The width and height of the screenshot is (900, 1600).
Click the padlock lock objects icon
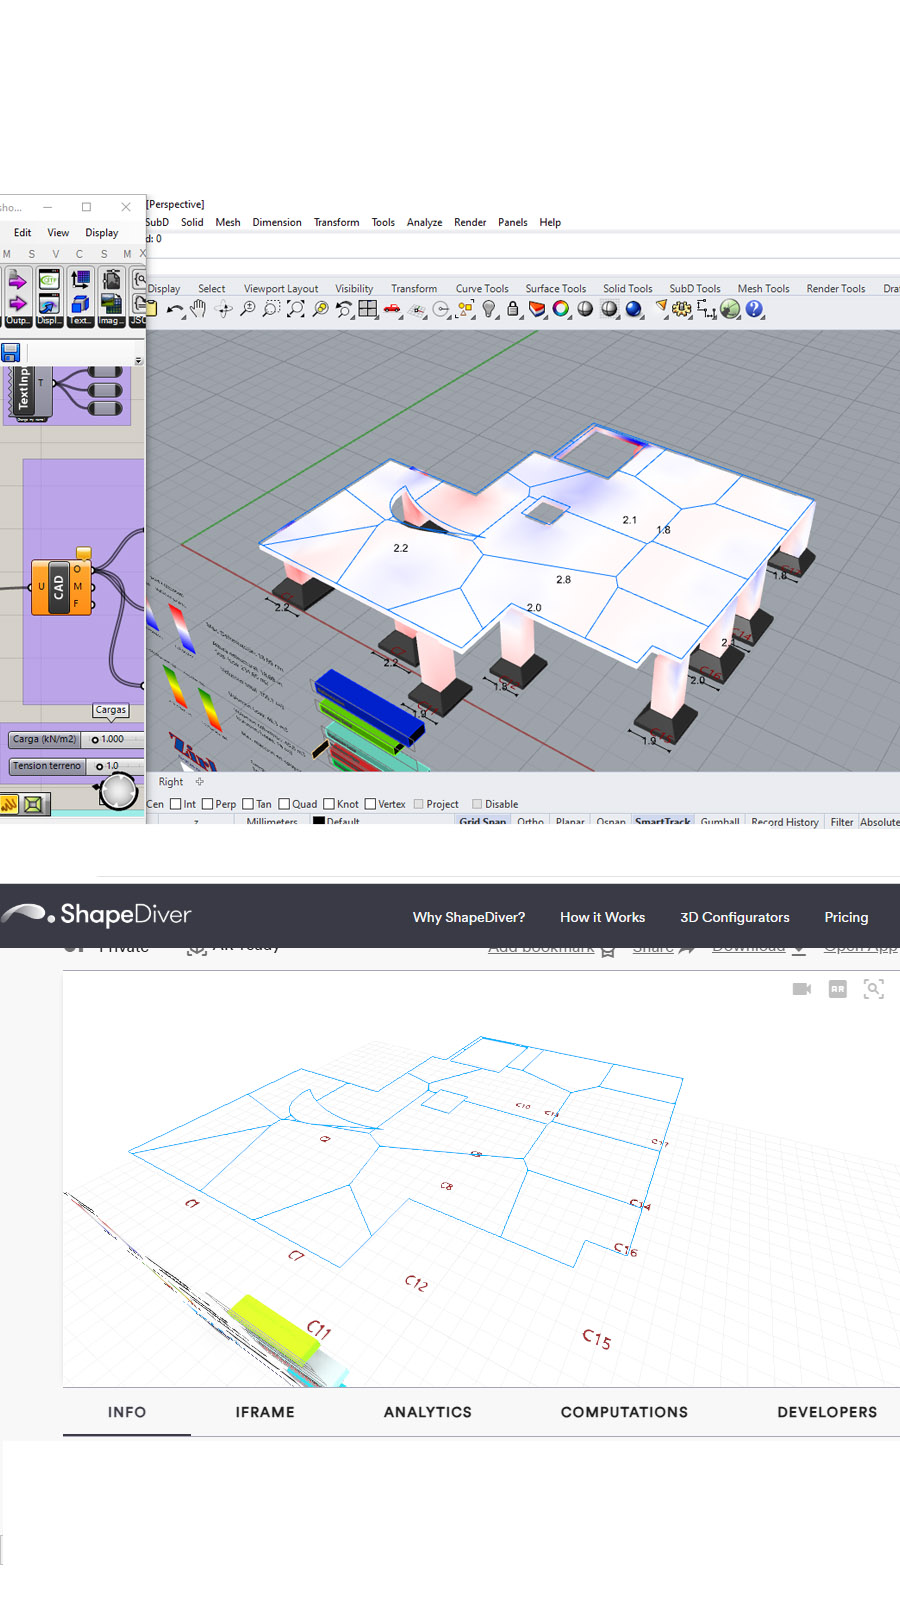pyautogui.click(x=513, y=309)
